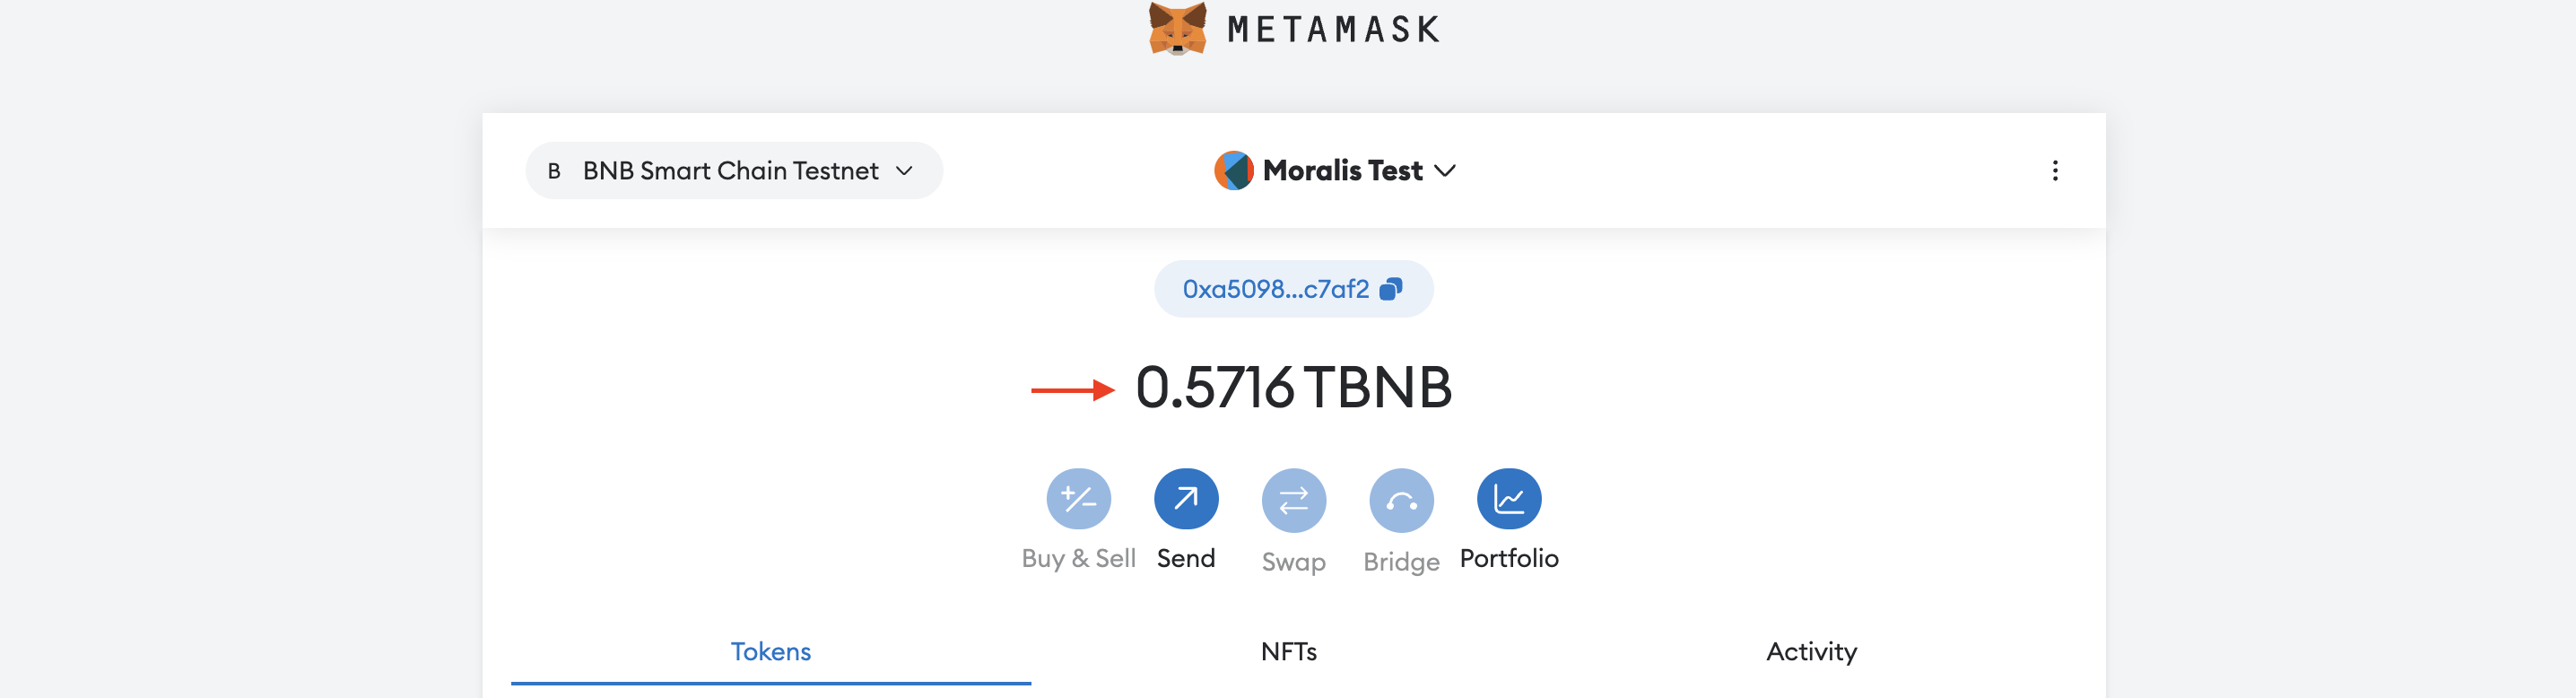2576x698 pixels.
Task: Open the Moralis Test account chevron
Action: pyautogui.click(x=1444, y=171)
